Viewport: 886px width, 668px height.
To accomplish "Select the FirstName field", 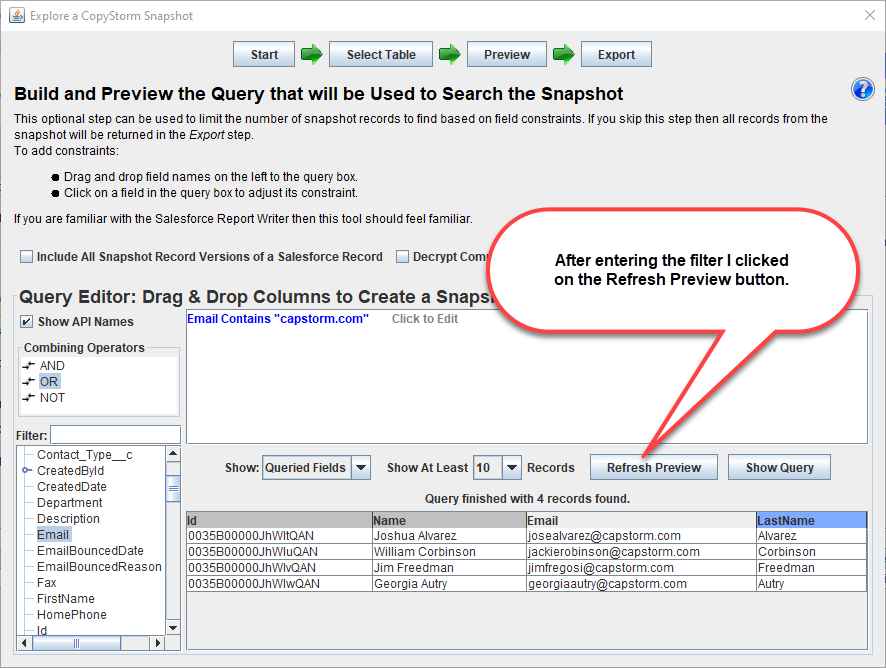I will (66, 598).
